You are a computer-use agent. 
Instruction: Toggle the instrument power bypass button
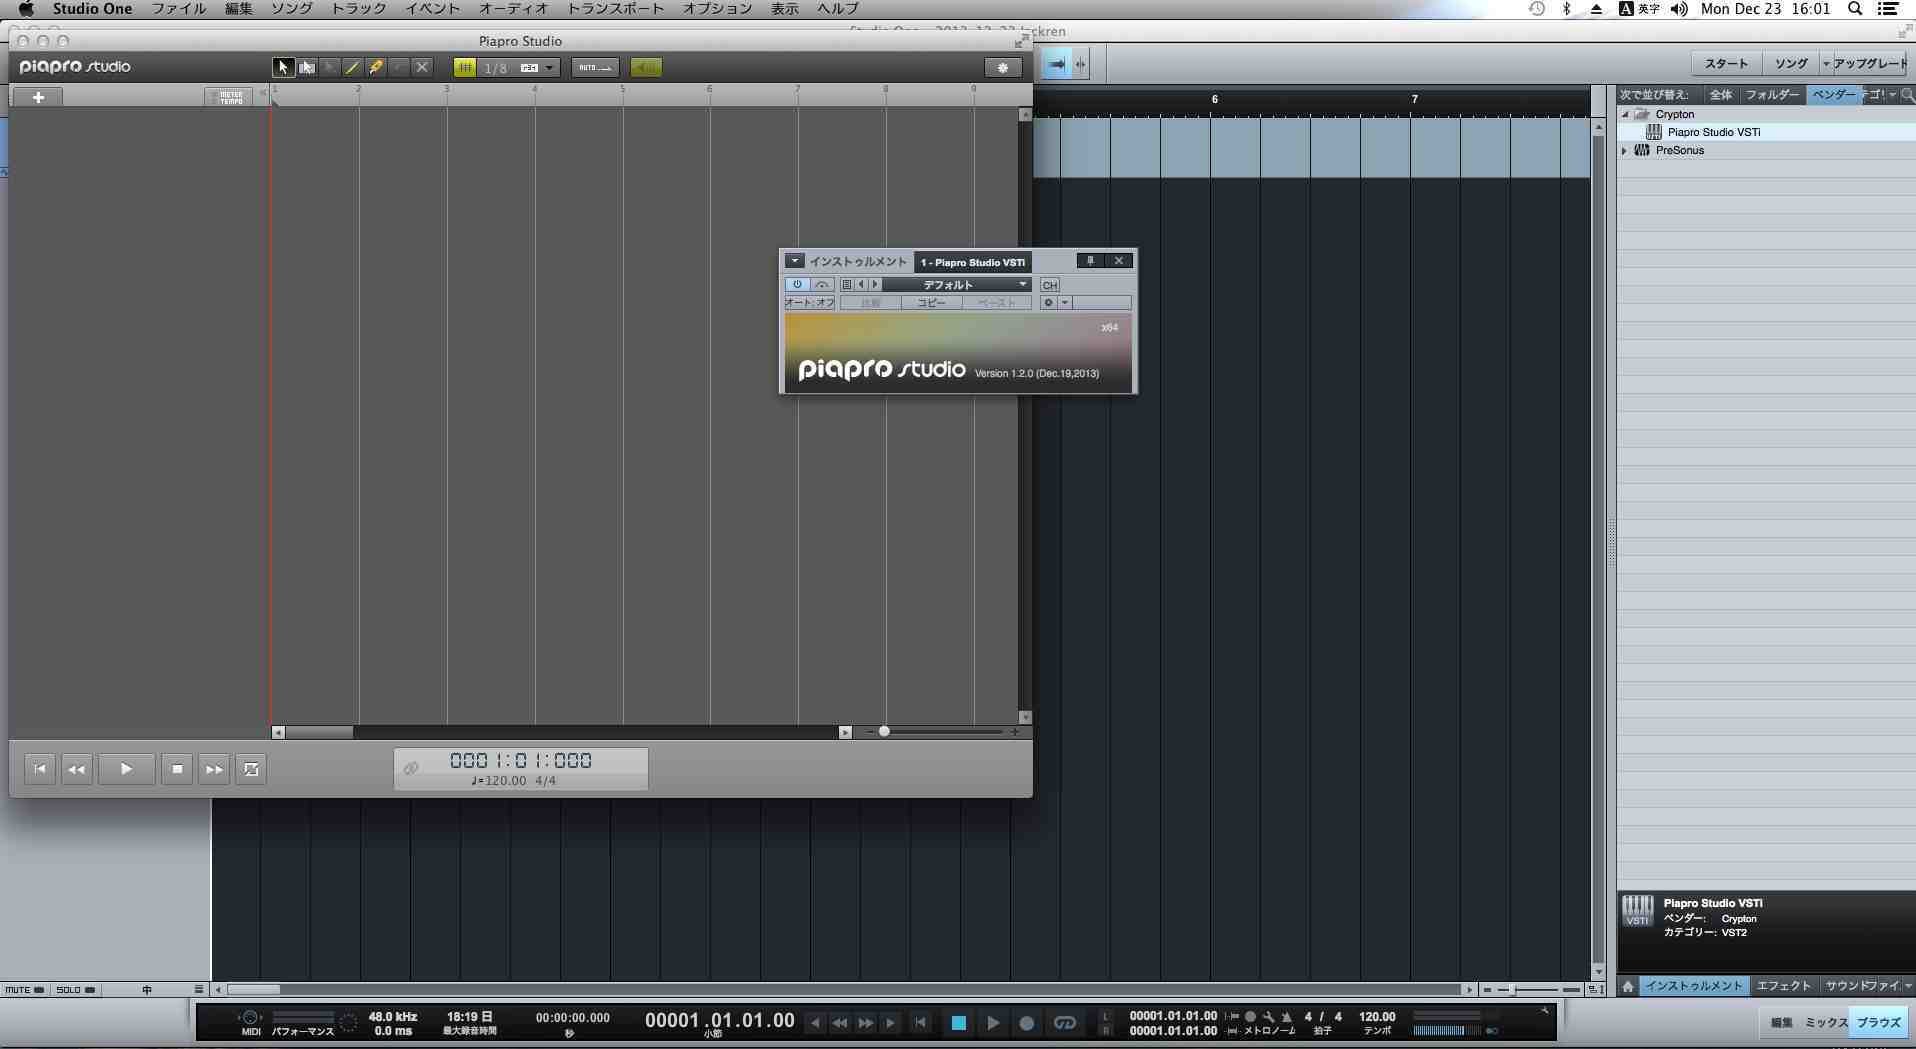[797, 285]
